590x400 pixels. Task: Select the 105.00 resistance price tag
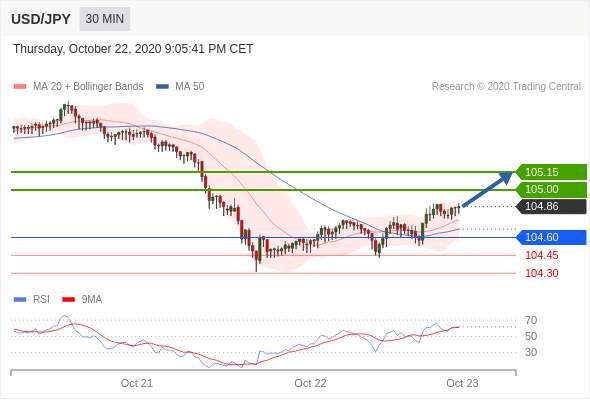(x=551, y=189)
